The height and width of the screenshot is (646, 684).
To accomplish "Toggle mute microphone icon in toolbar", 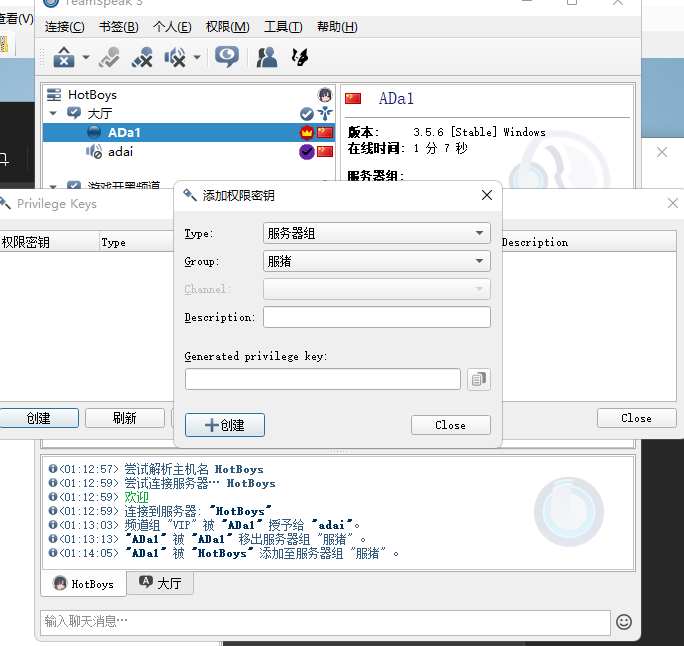I will click(143, 58).
